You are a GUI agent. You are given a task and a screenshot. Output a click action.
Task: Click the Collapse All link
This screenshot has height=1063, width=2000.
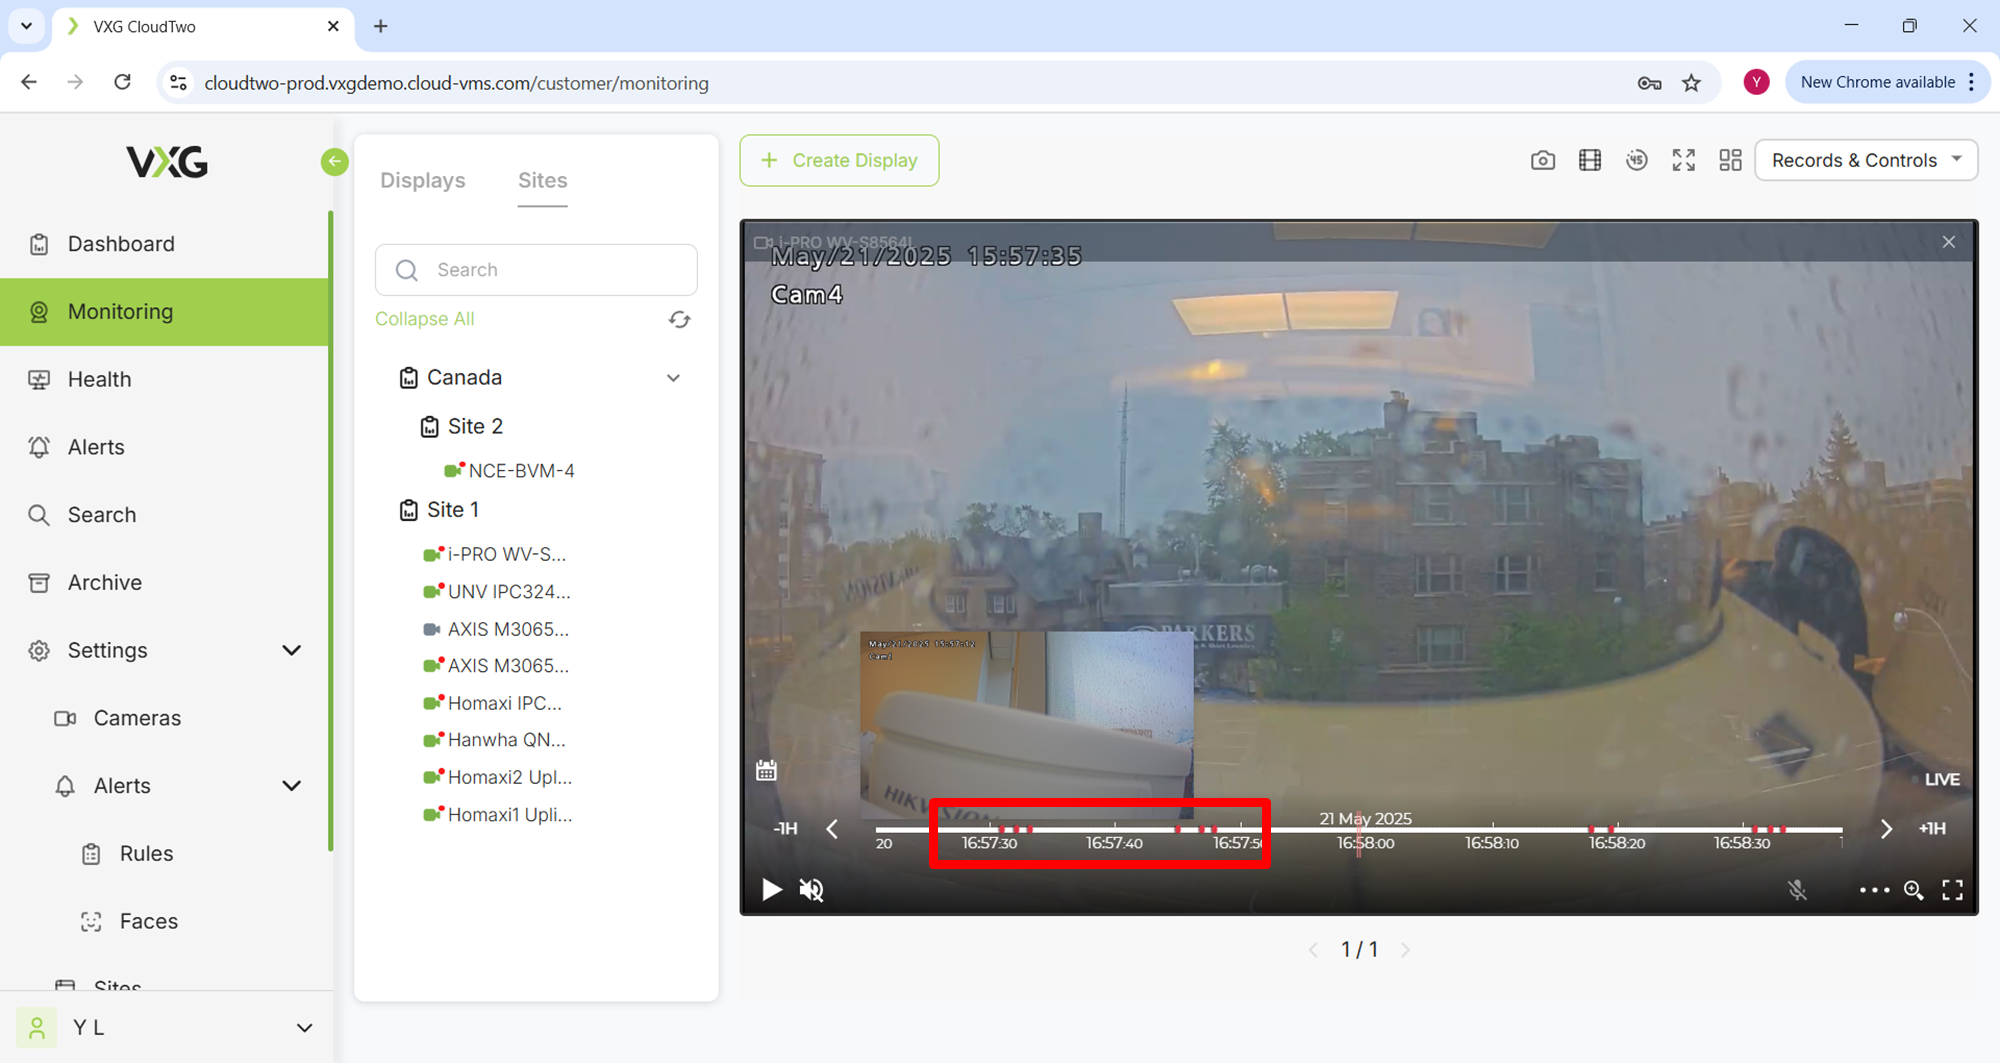point(424,319)
